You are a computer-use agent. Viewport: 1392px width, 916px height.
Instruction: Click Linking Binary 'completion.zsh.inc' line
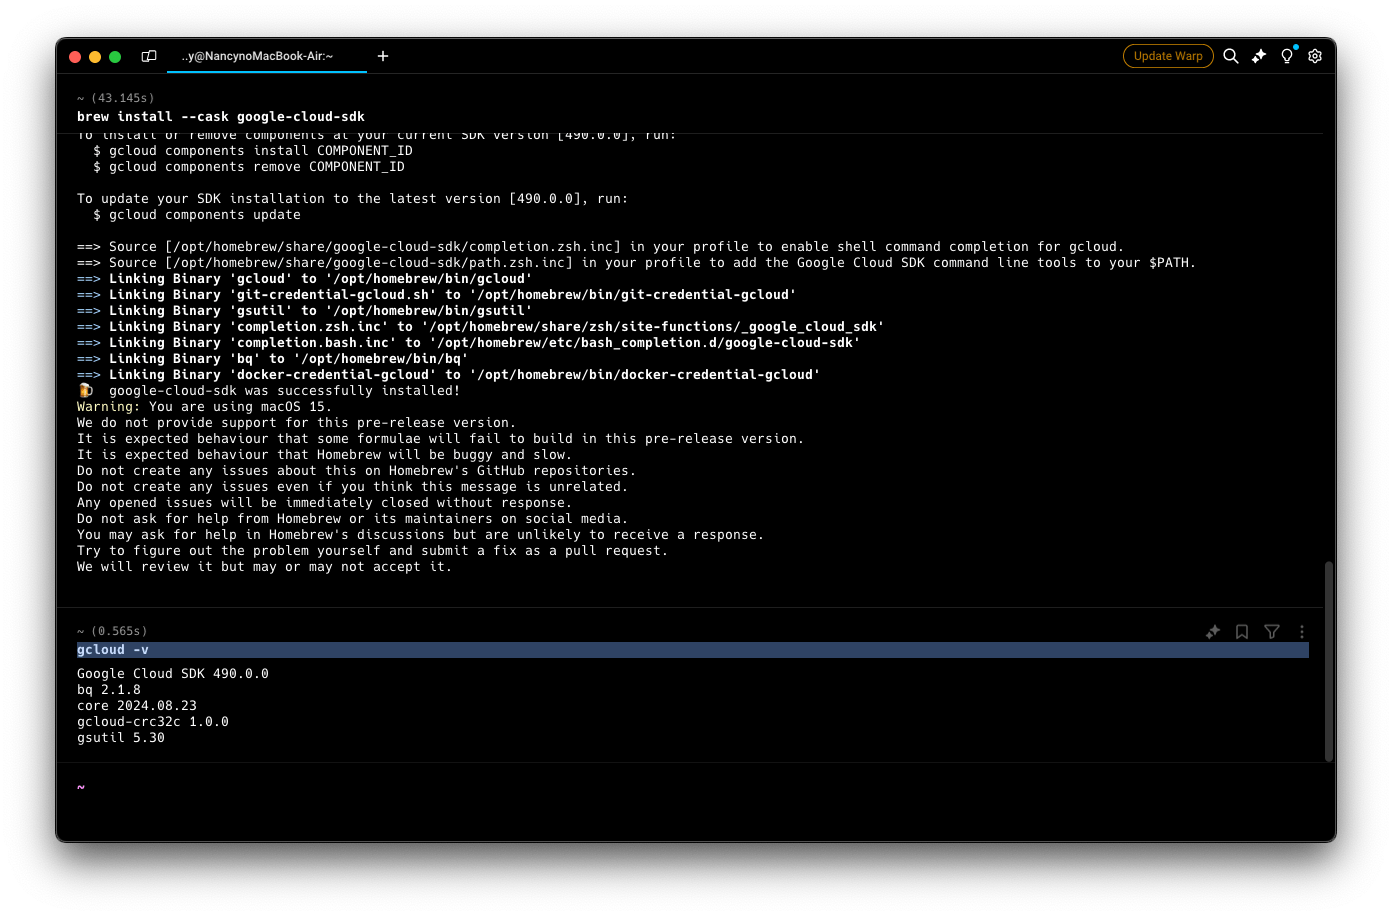point(481,327)
